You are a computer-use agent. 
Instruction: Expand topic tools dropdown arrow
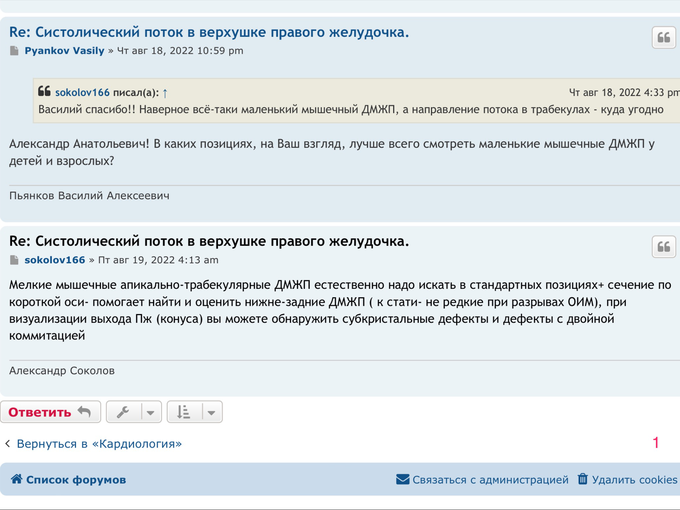[150, 412]
